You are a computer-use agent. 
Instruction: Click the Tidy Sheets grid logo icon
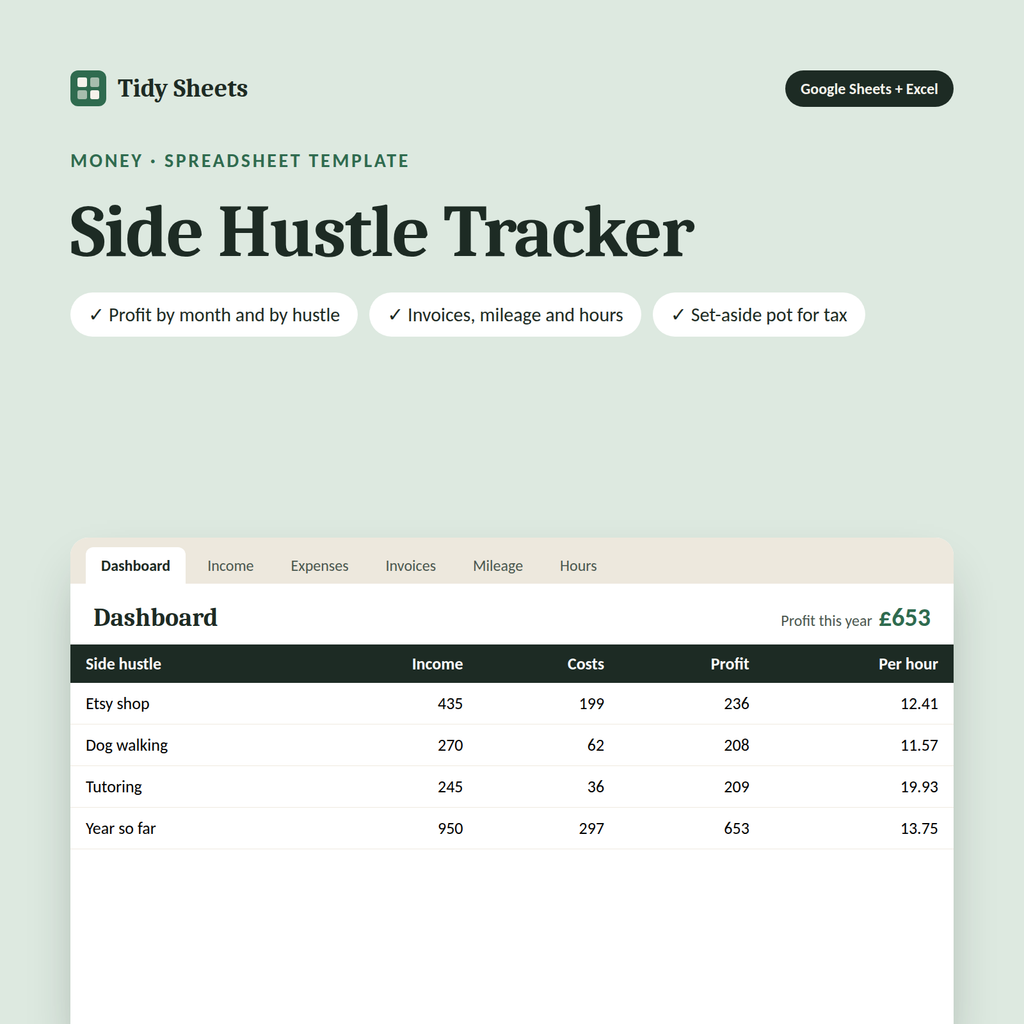(x=88, y=88)
